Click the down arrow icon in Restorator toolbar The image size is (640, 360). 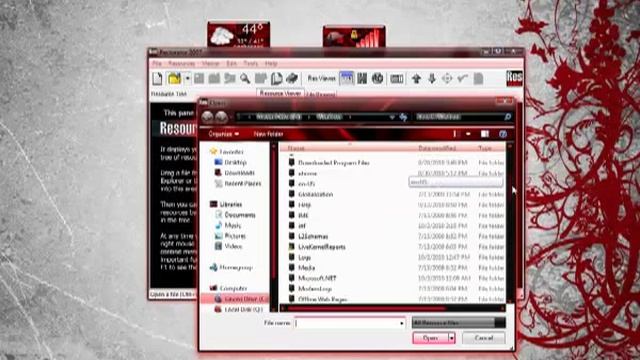click(x=432, y=78)
